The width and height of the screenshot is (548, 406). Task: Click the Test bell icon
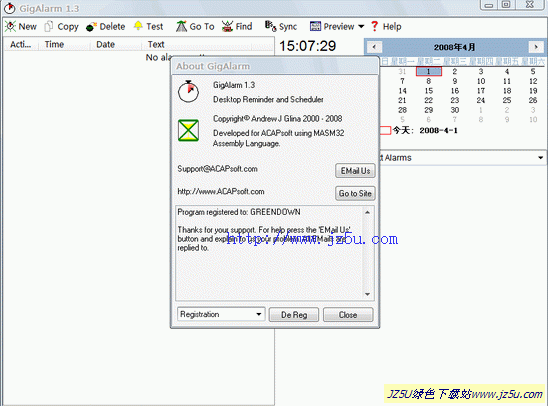(138, 26)
